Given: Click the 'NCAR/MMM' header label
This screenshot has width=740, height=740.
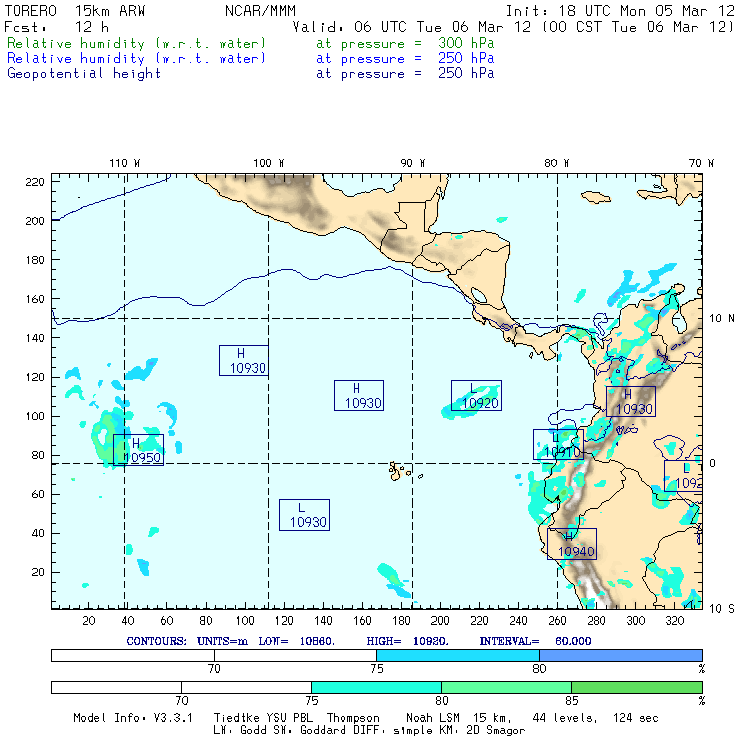Looking at the screenshot, I should 260,11.
